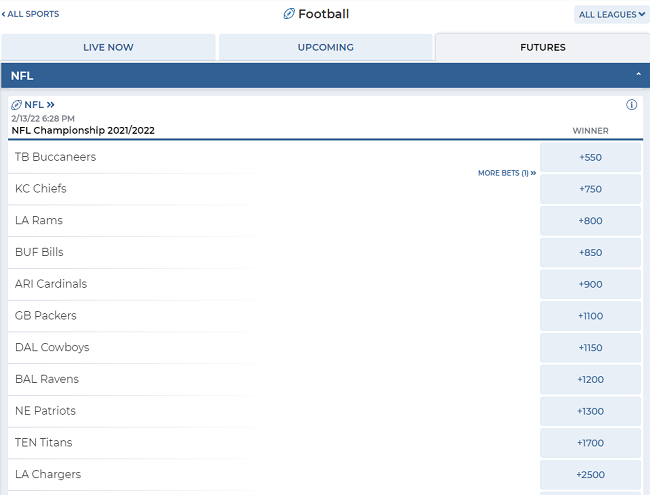650x495 pixels.
Task: Pick KC Chiefs at +750
Action: (x=590, y=189)
